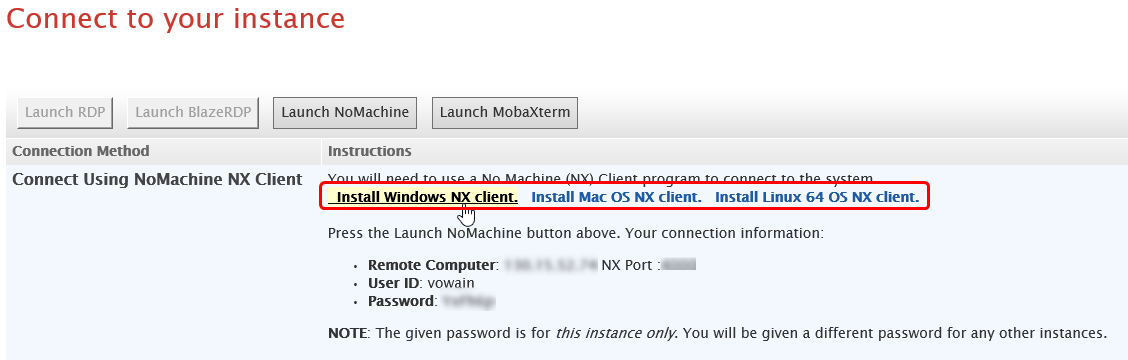Select the italic "this instance only" text
Screen dimensions: 1128x360
click(615, 333)
